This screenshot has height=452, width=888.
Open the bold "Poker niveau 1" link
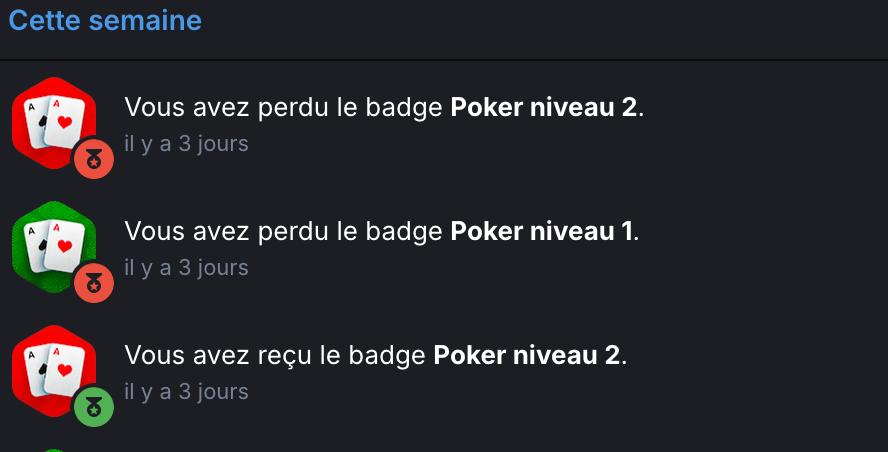pyautogui.click(x=541, y=231)
